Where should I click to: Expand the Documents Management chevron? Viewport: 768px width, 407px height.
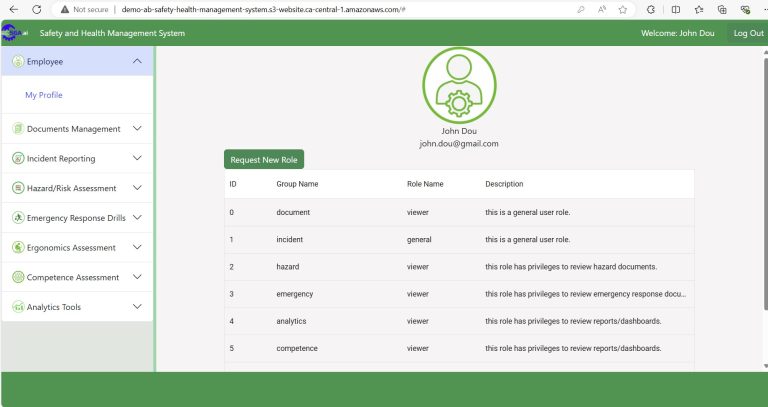[x=137, y=129]
